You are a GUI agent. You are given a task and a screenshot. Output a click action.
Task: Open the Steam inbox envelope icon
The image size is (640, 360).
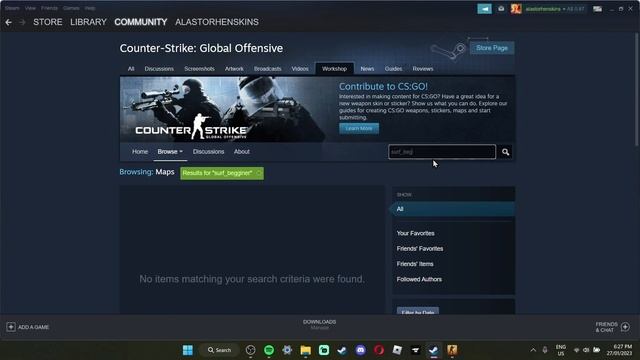coord(501,9)
